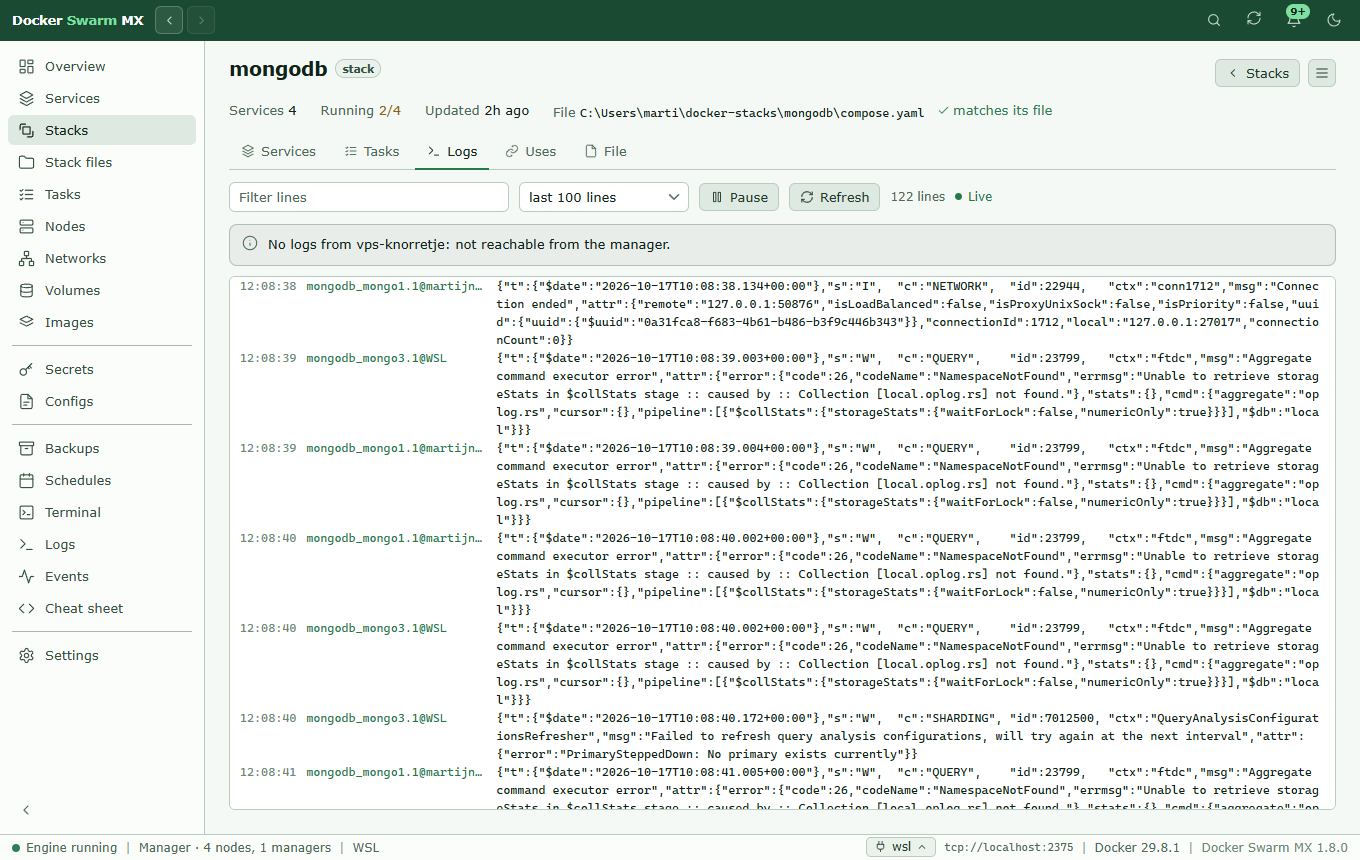
Task: Open Overview in the sidebar
Action: click(x=102, y=66)
